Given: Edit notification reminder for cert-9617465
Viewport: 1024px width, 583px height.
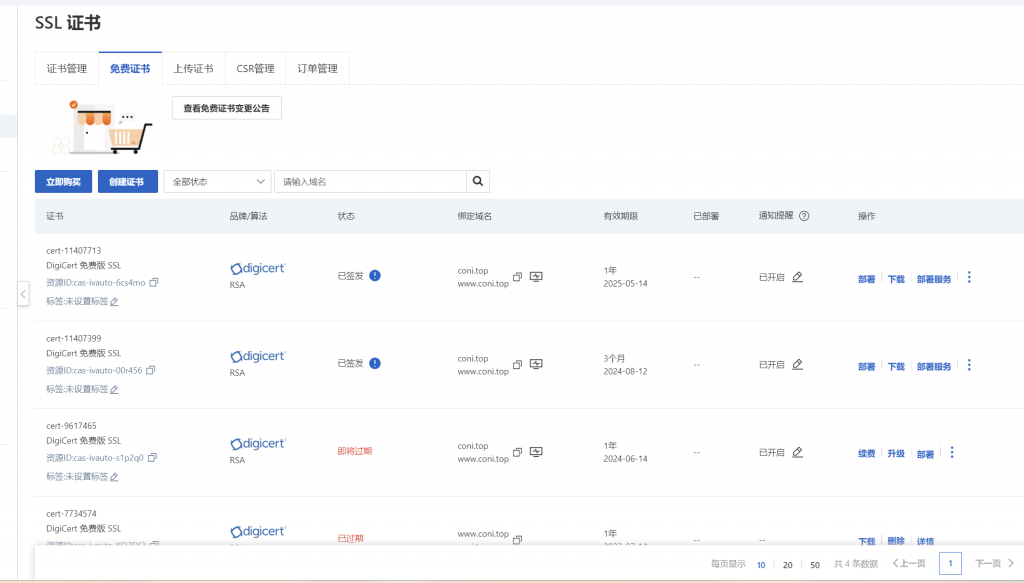Looking at the screenshot, I should tap(797, 452).
